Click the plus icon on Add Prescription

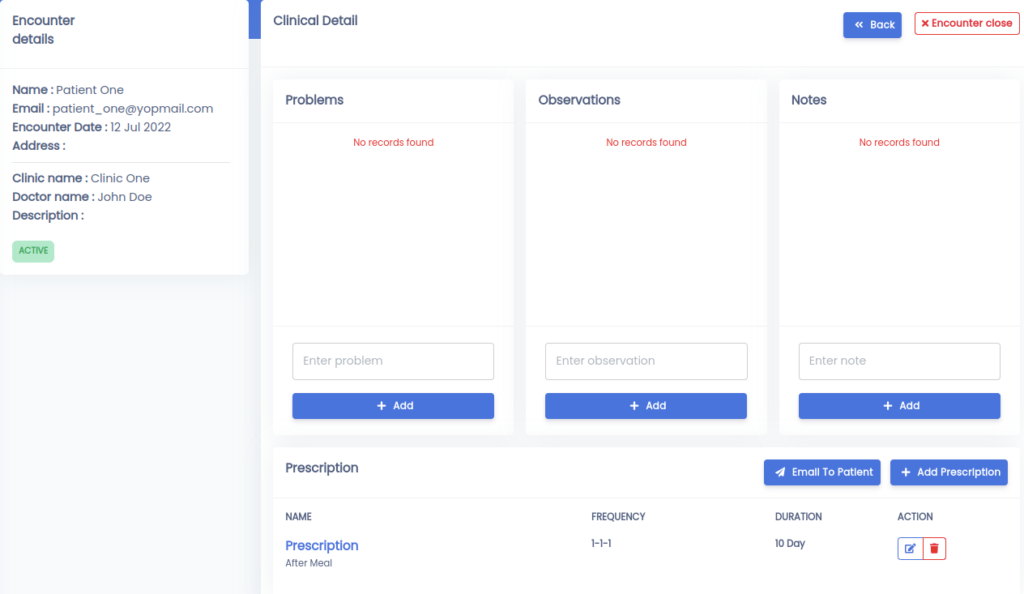click(x=906, y=472)
